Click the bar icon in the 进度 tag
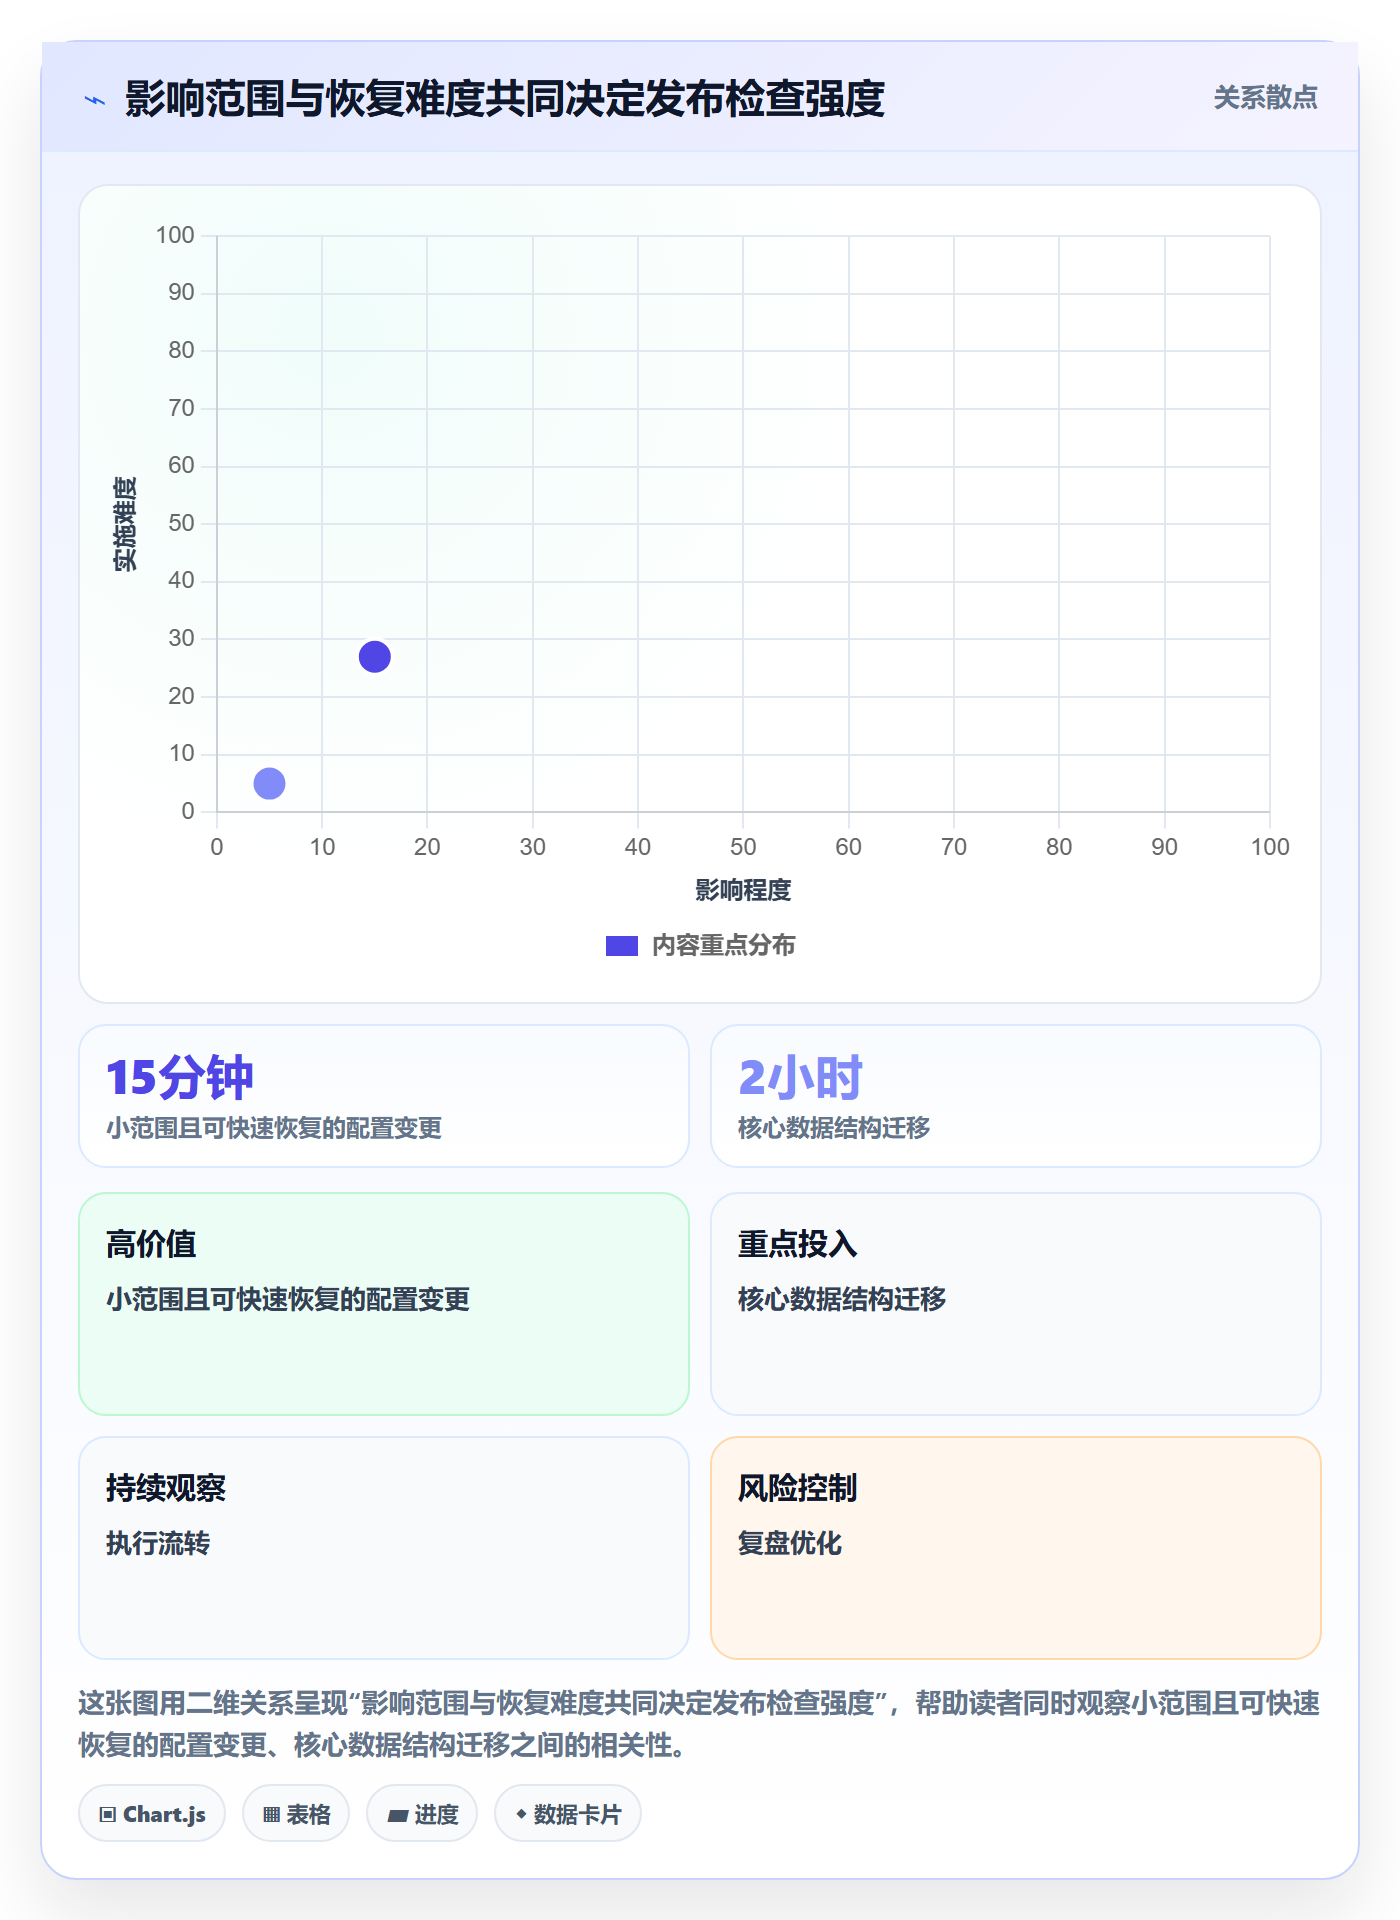1400x1920 pixels. click(397, 1815)
